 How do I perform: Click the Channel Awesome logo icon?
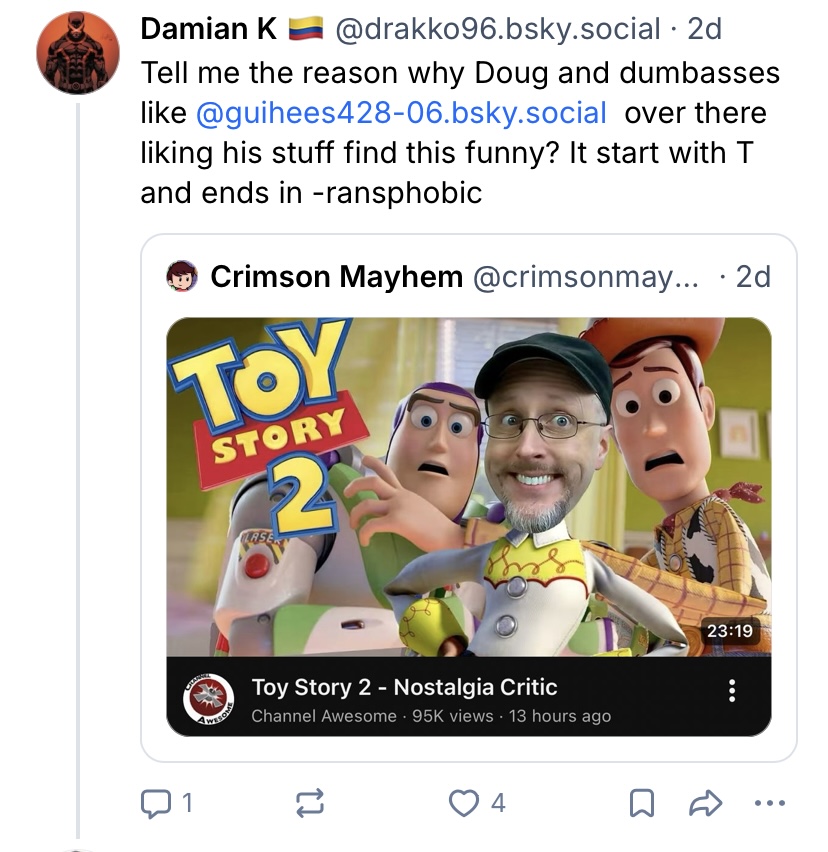click(209, 699)
